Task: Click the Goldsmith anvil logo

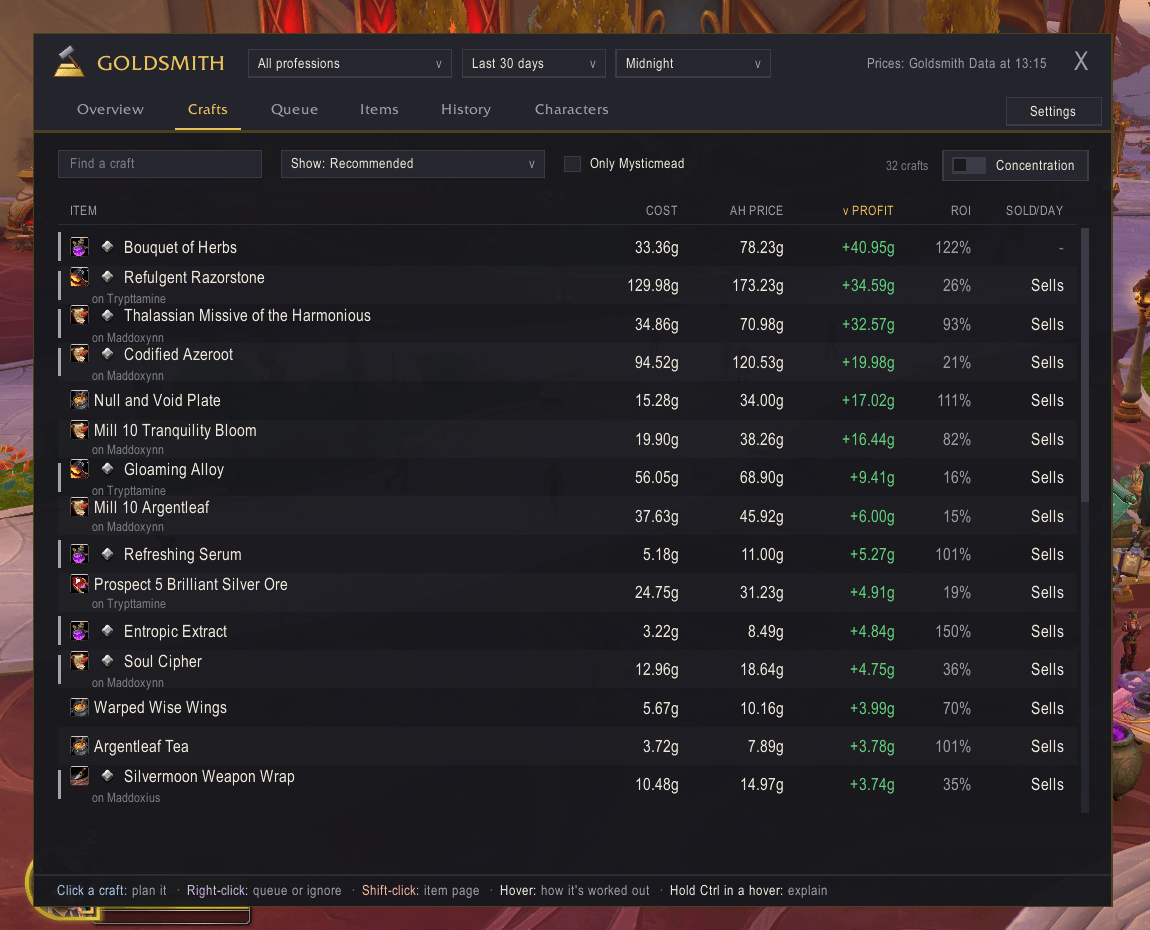Action: pos(69,62)
